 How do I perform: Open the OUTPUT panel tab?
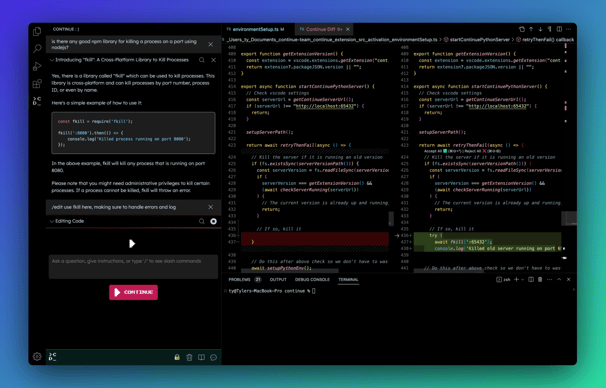[278, 279]
